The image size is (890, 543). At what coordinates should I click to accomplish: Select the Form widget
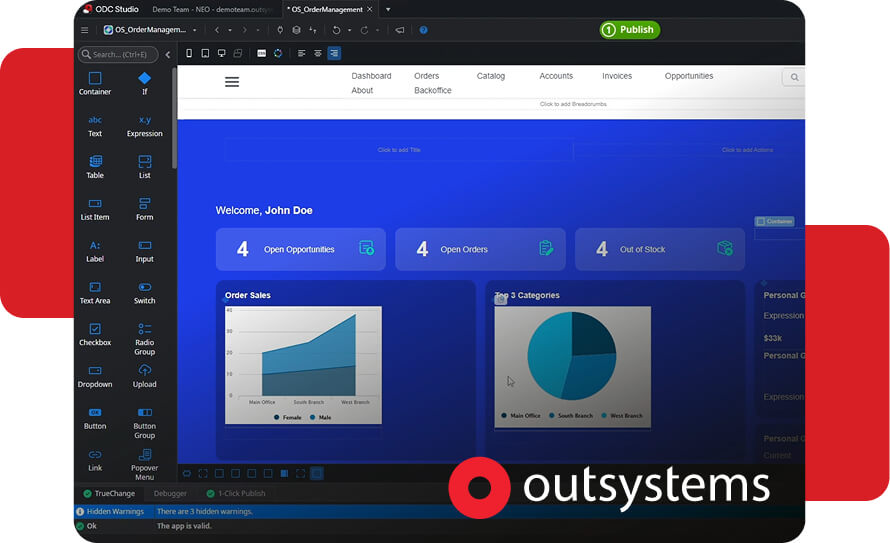[144, 209]
